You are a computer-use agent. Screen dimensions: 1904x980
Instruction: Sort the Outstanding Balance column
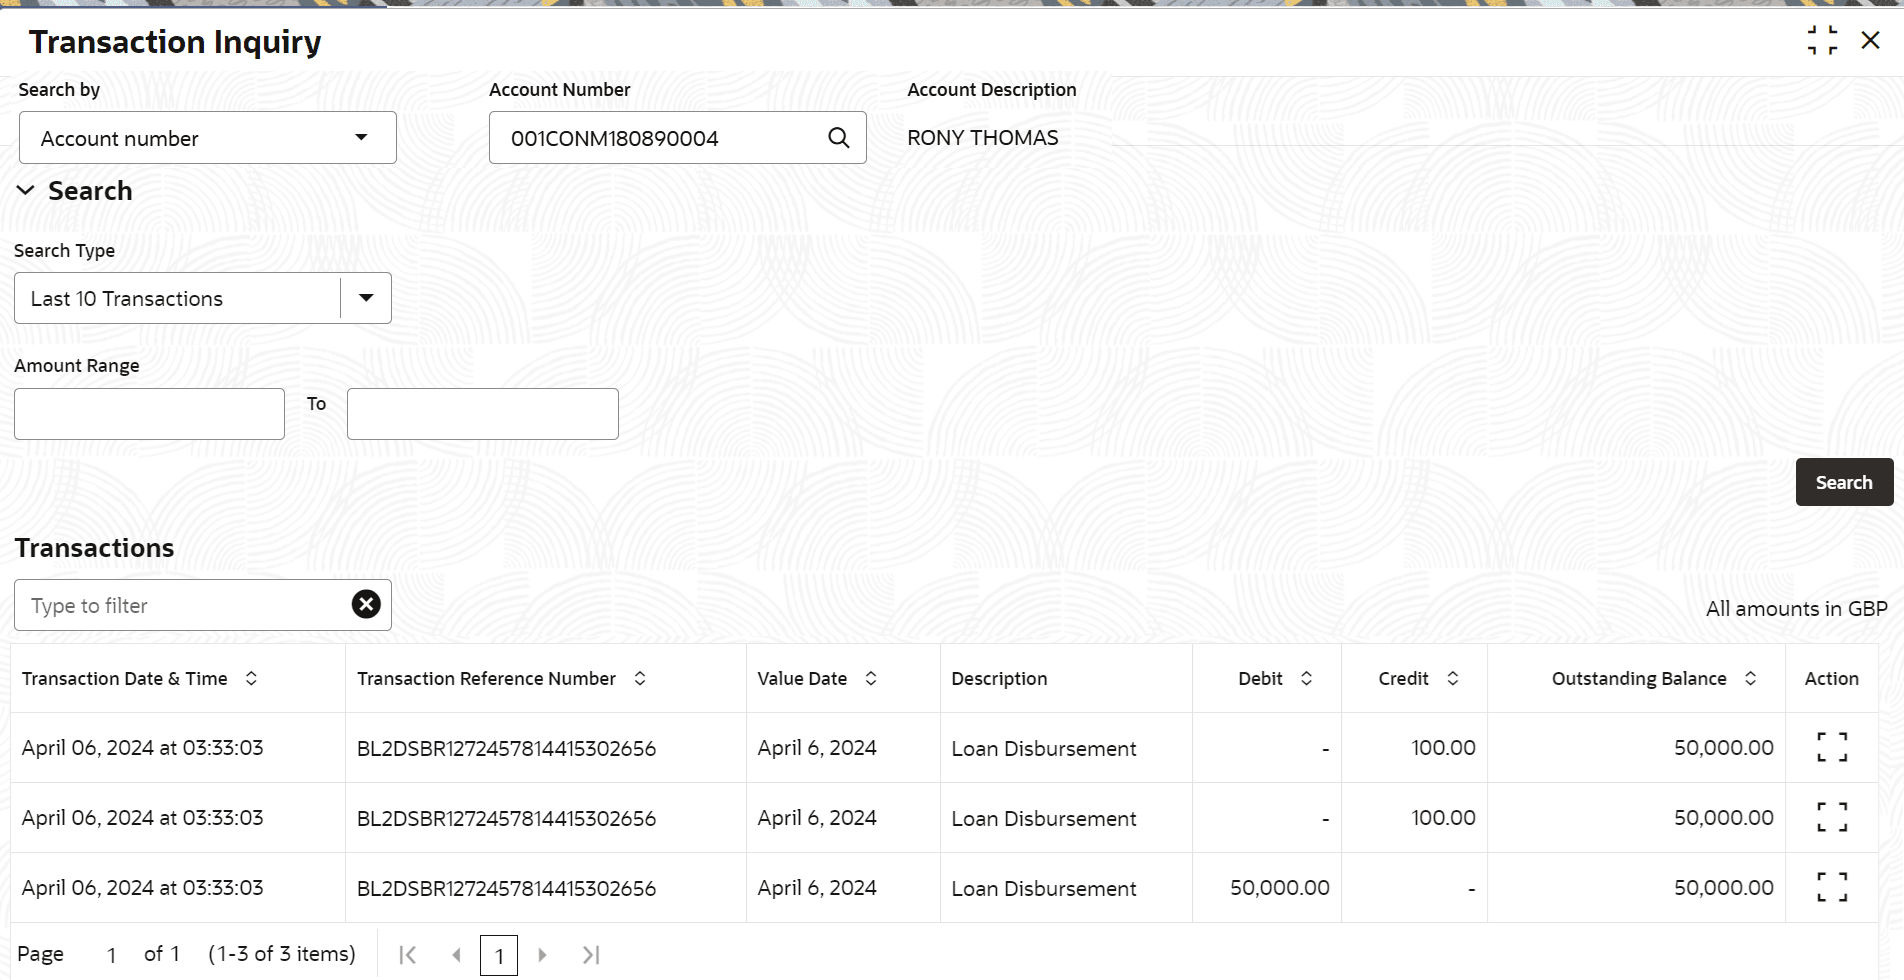[x=1750, y=678]
